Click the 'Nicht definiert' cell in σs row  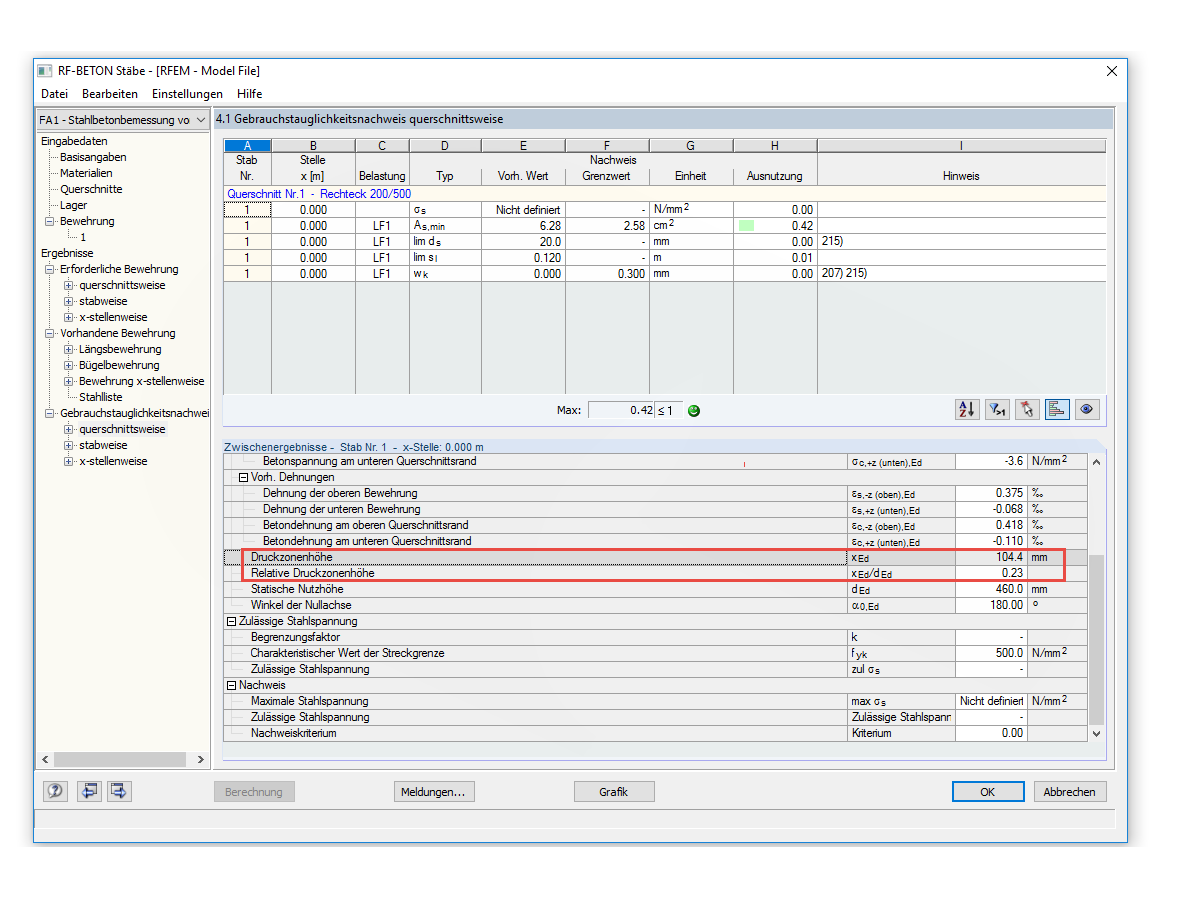click(x=523, y=210)
